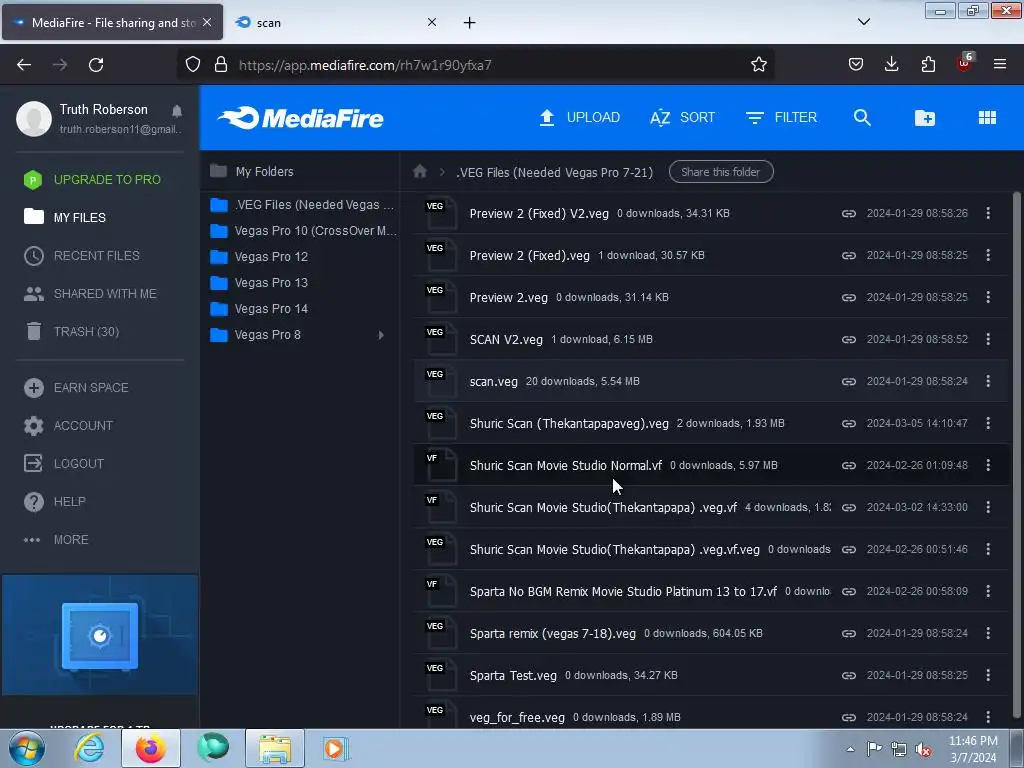This screenshot has width=1024, height=768.
Task: Open Earn Space page
Action: [x=76, y=388]
